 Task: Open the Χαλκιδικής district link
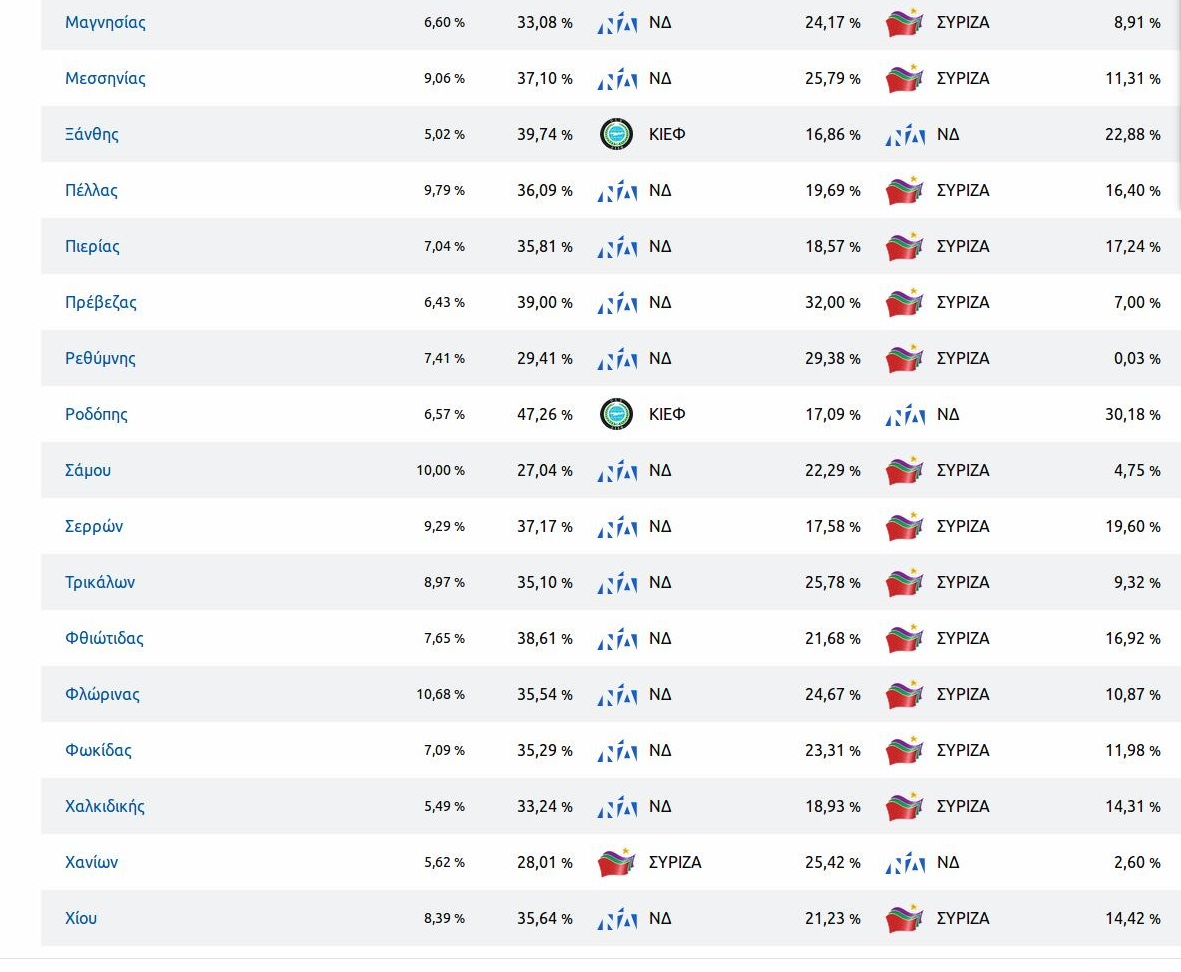(x=105, y=806)
